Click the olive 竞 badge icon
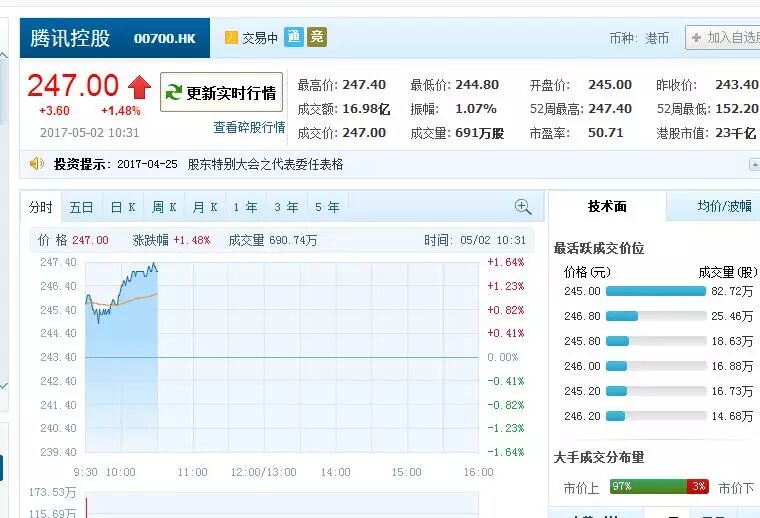 coord(317,38)
